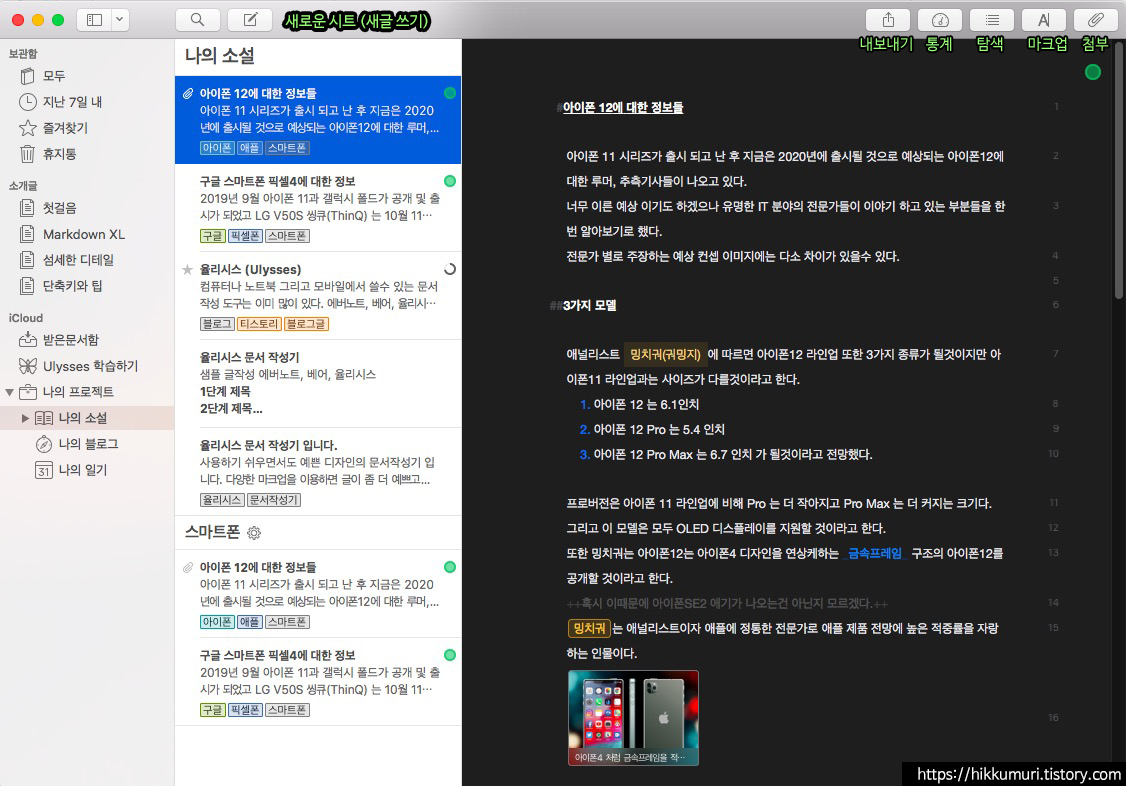This screenshot has width=1126, height=786.
Task: Click the 받은문서함 inbox tray icon
Action: coord(28,340)
